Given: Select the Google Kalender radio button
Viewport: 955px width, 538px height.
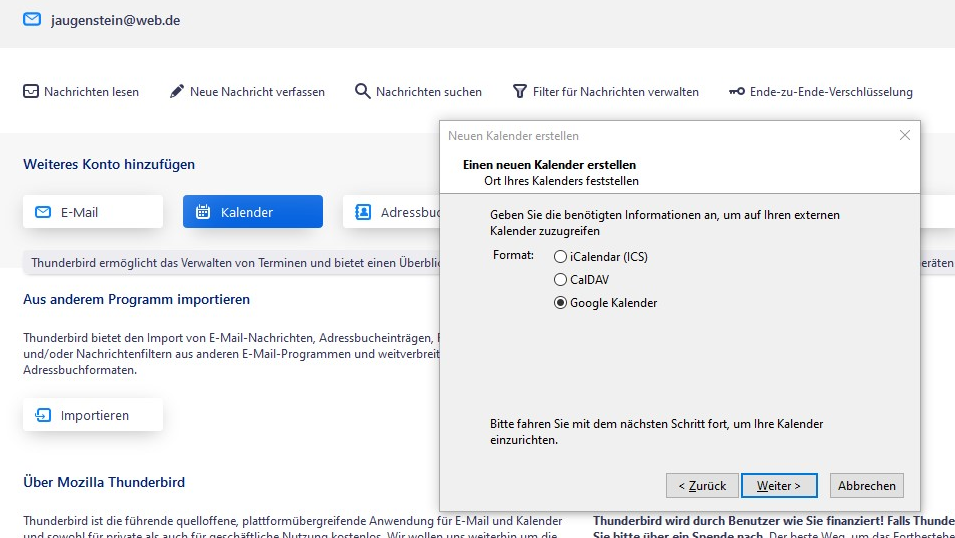Looking at the screenshot, I should (560, 303).
